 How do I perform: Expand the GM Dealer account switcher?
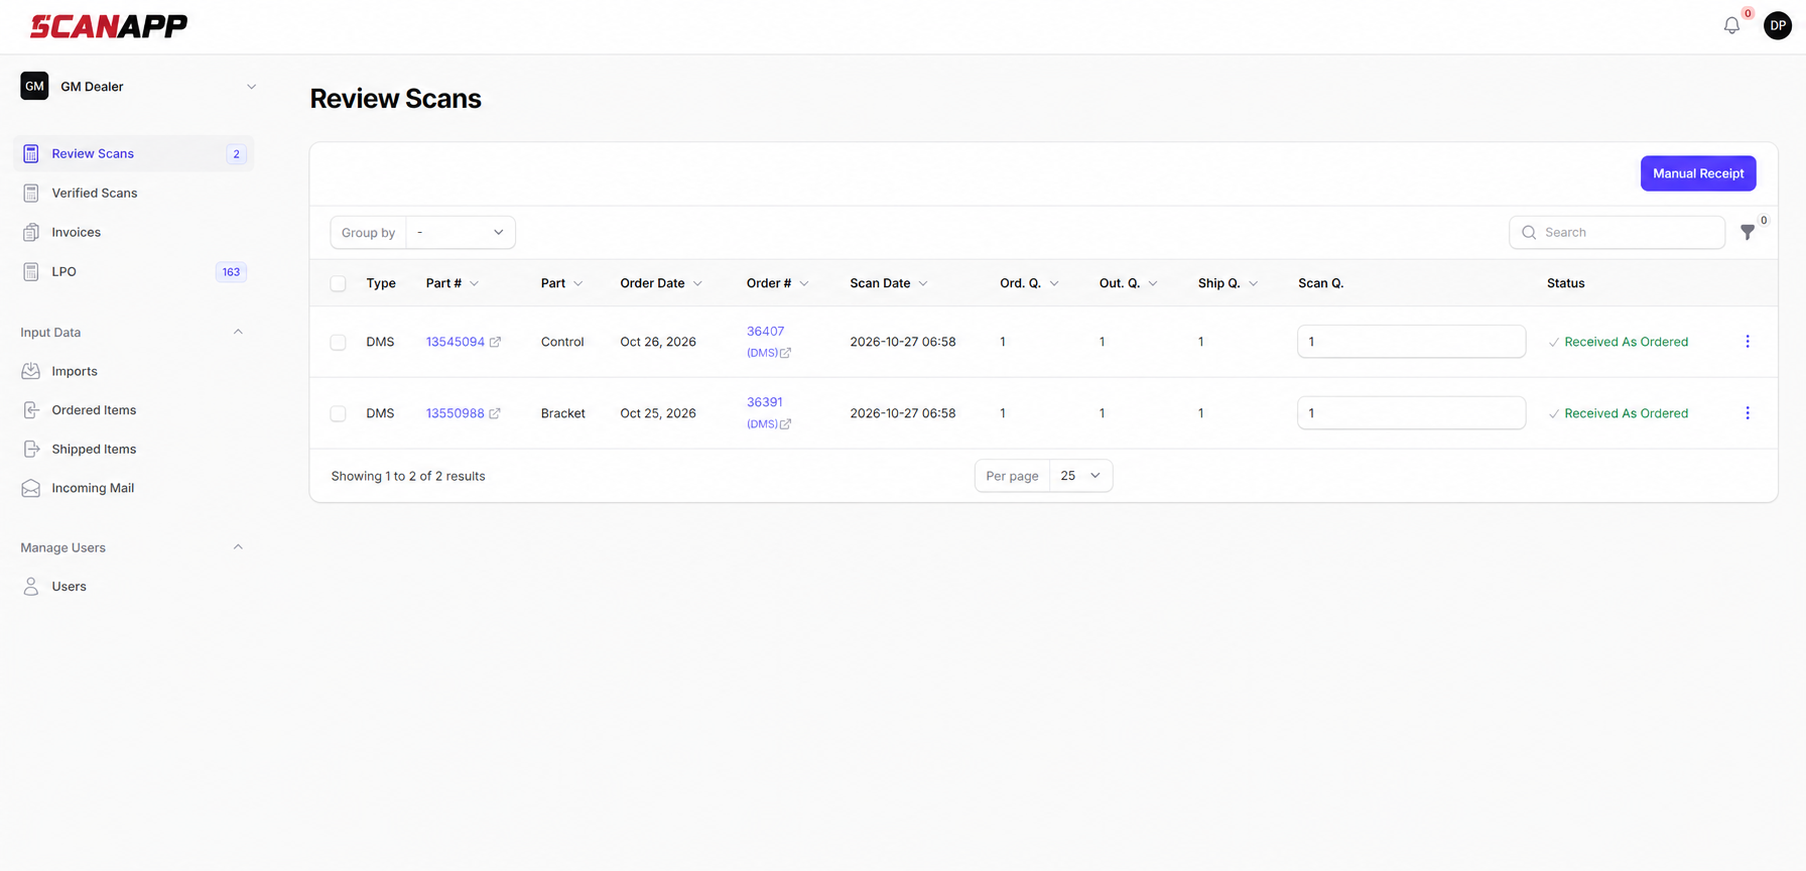pyautogui.click(x=138, y=87)
